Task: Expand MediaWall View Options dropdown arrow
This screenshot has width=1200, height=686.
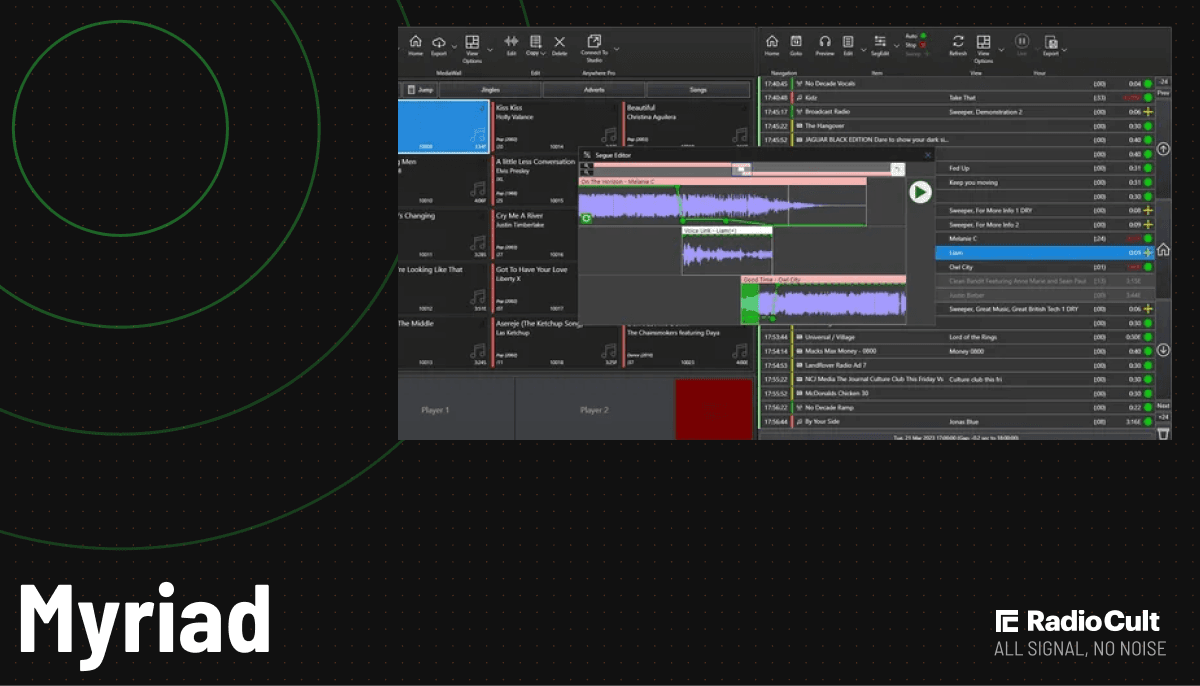Action: [490, 49]
